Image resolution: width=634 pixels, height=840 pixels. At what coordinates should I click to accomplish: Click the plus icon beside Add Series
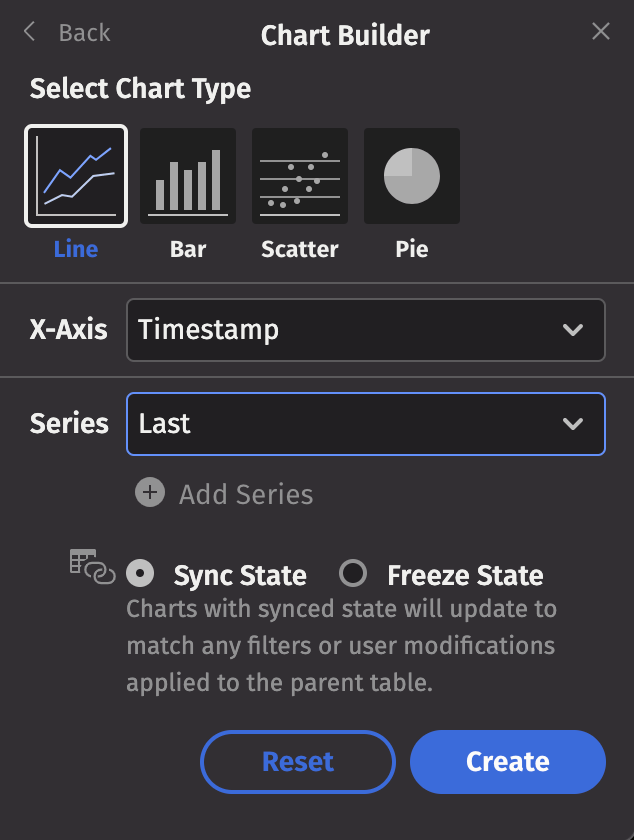150,493
